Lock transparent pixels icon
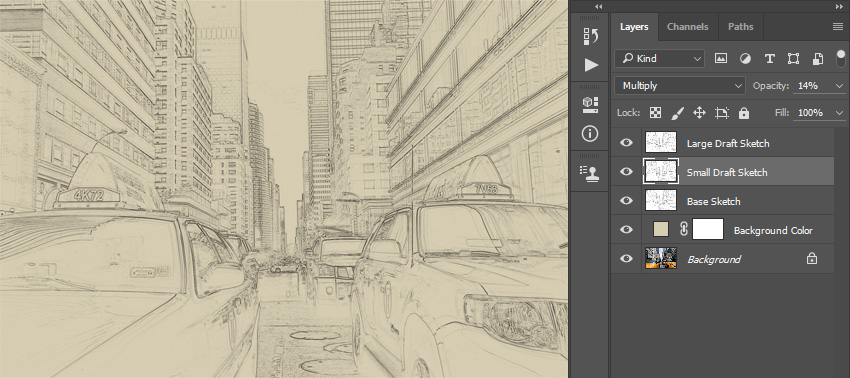850x378 pixels. click(656, 113)
